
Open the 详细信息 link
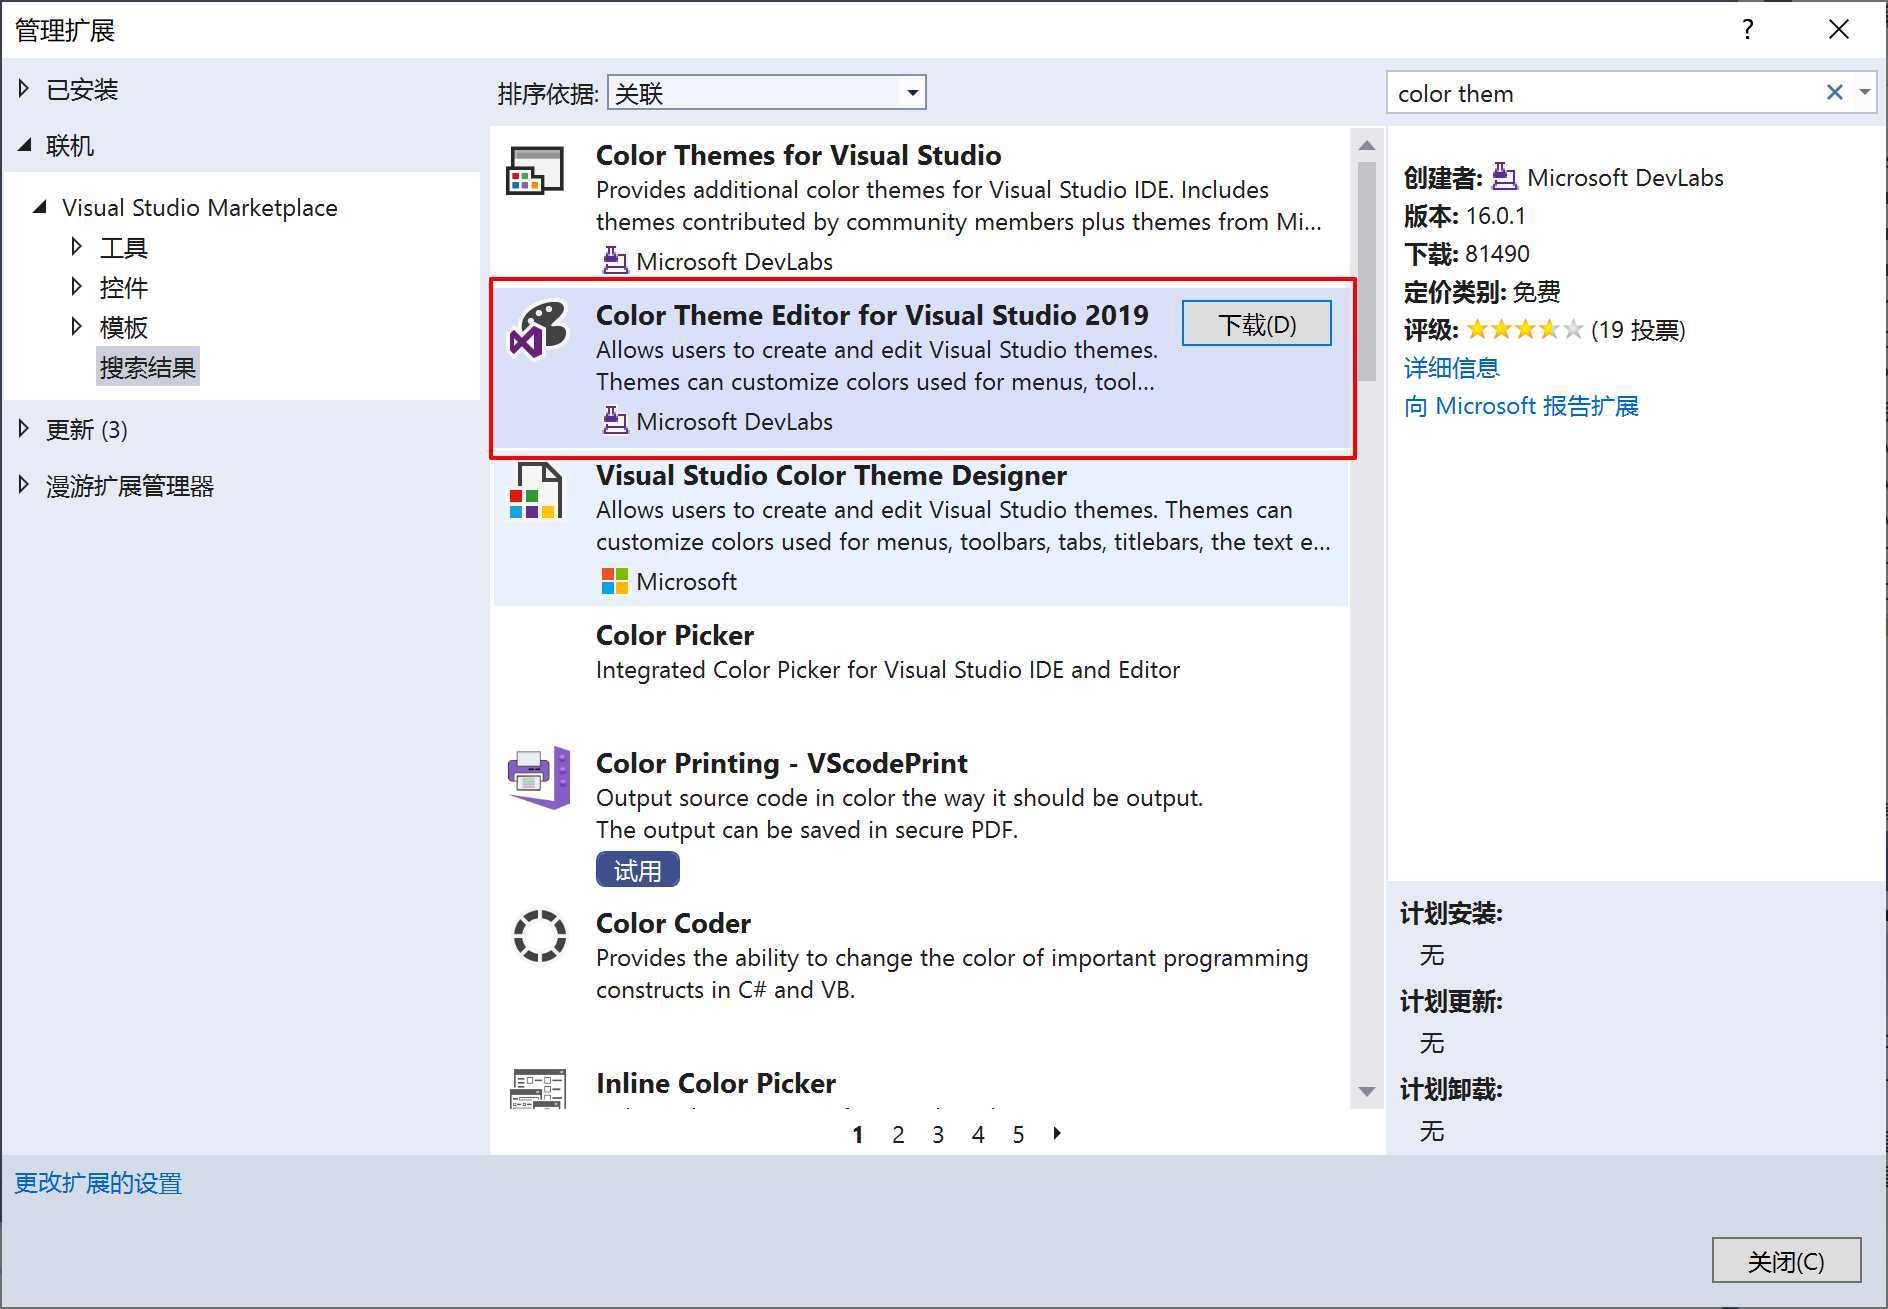(1452, 368)
